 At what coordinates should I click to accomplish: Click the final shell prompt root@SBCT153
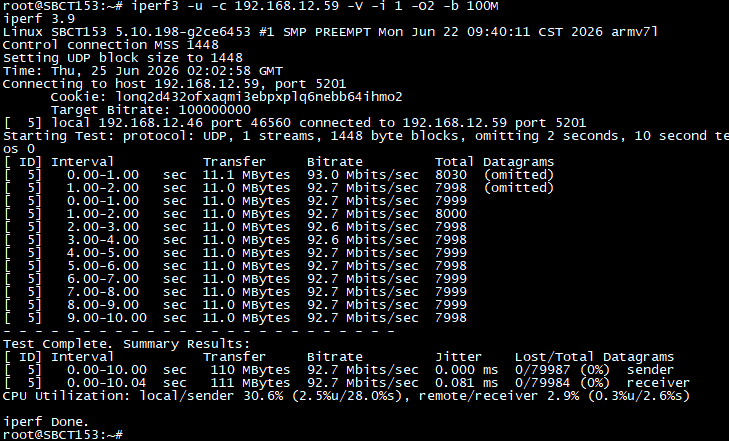[x=62, y=435]
